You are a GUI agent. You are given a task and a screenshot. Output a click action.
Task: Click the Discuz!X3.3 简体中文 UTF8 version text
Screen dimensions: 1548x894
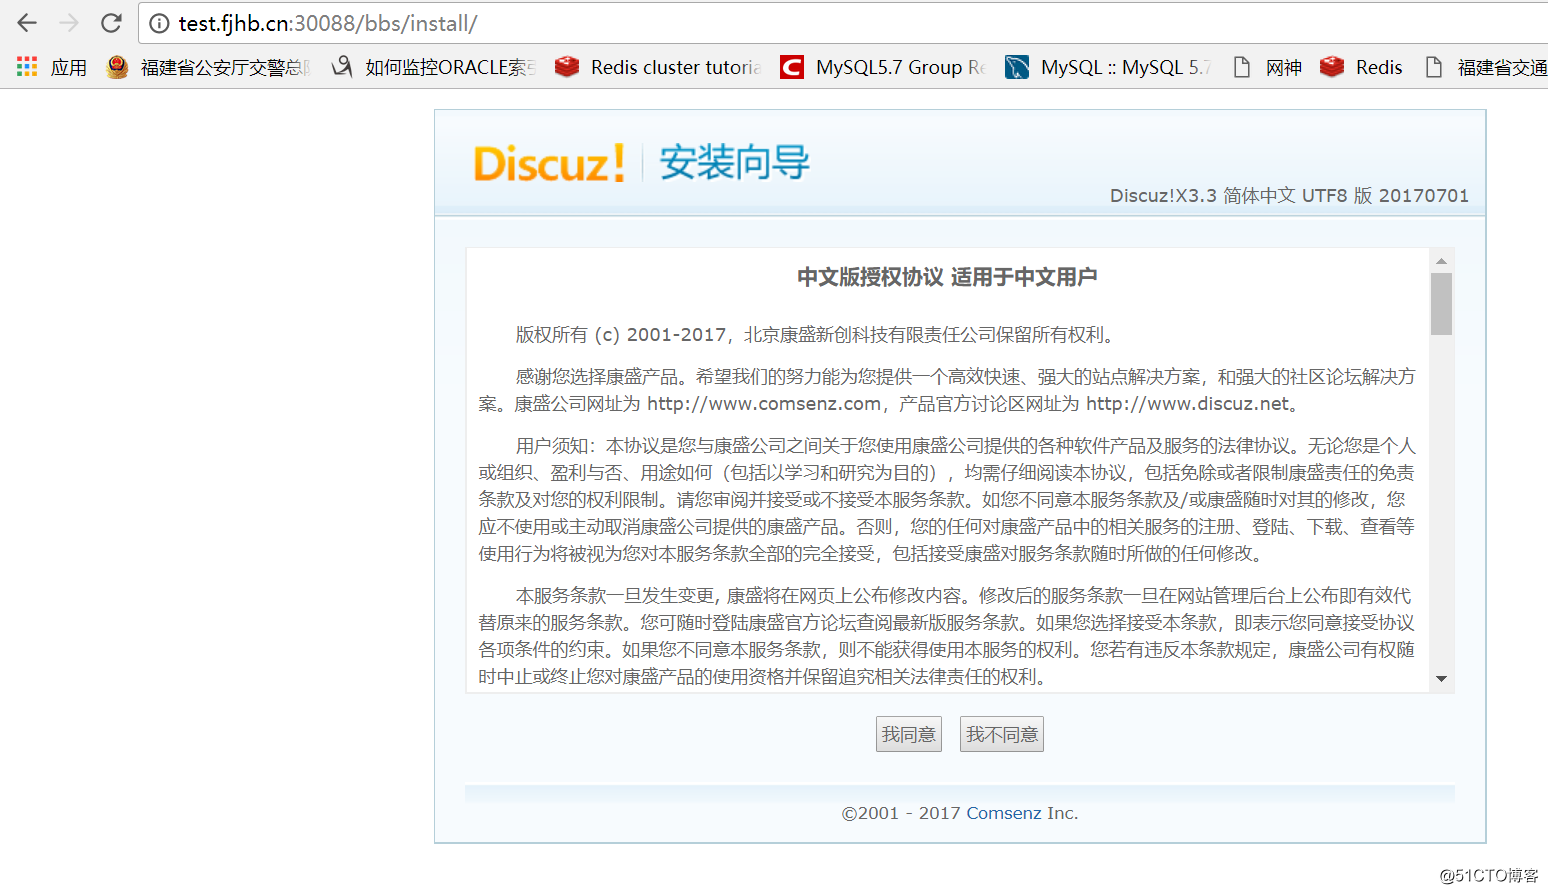pyautogui.click(x=1289, y=196)
